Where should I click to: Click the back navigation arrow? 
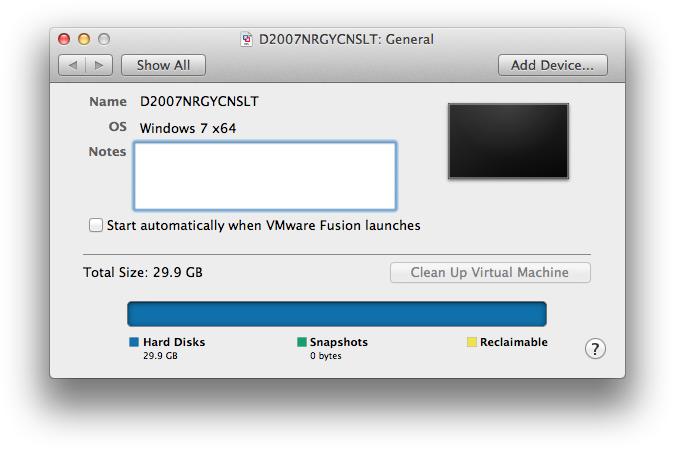coord(72,65)
